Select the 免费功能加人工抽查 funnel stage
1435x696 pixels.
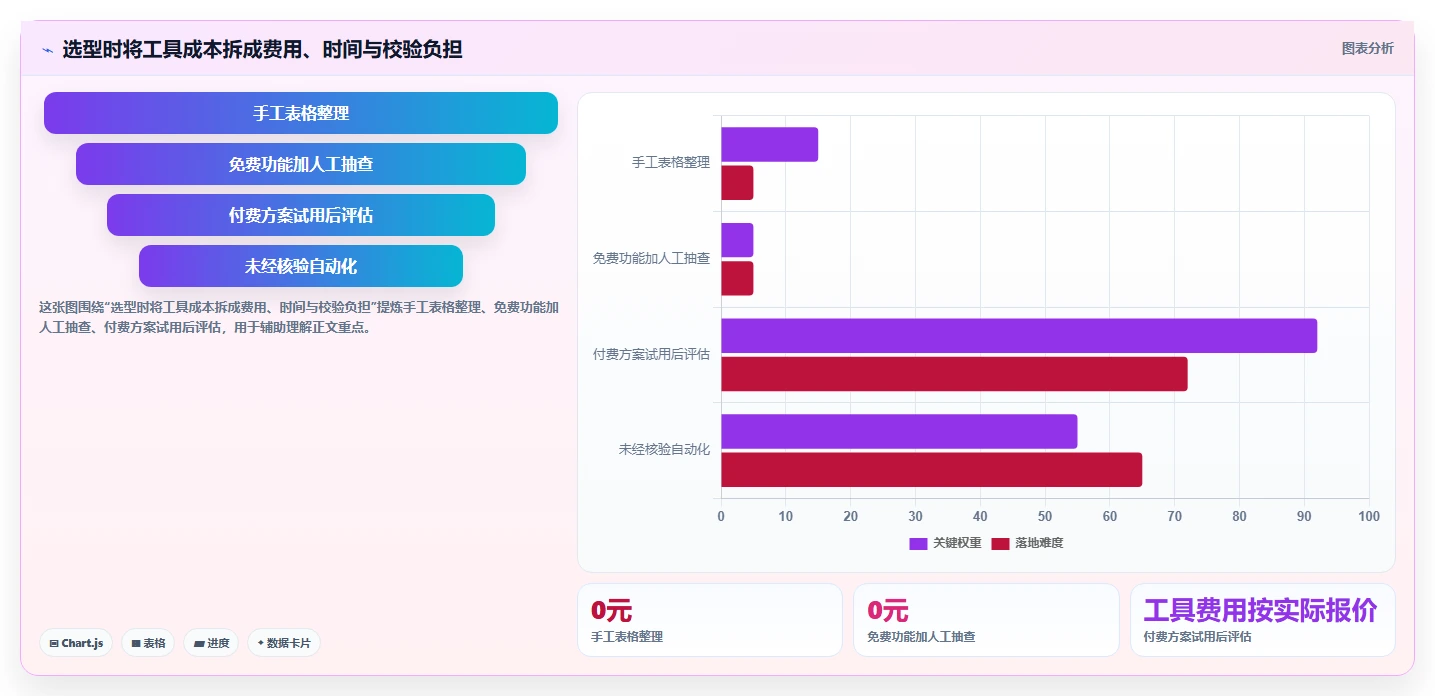coord(301,164)
